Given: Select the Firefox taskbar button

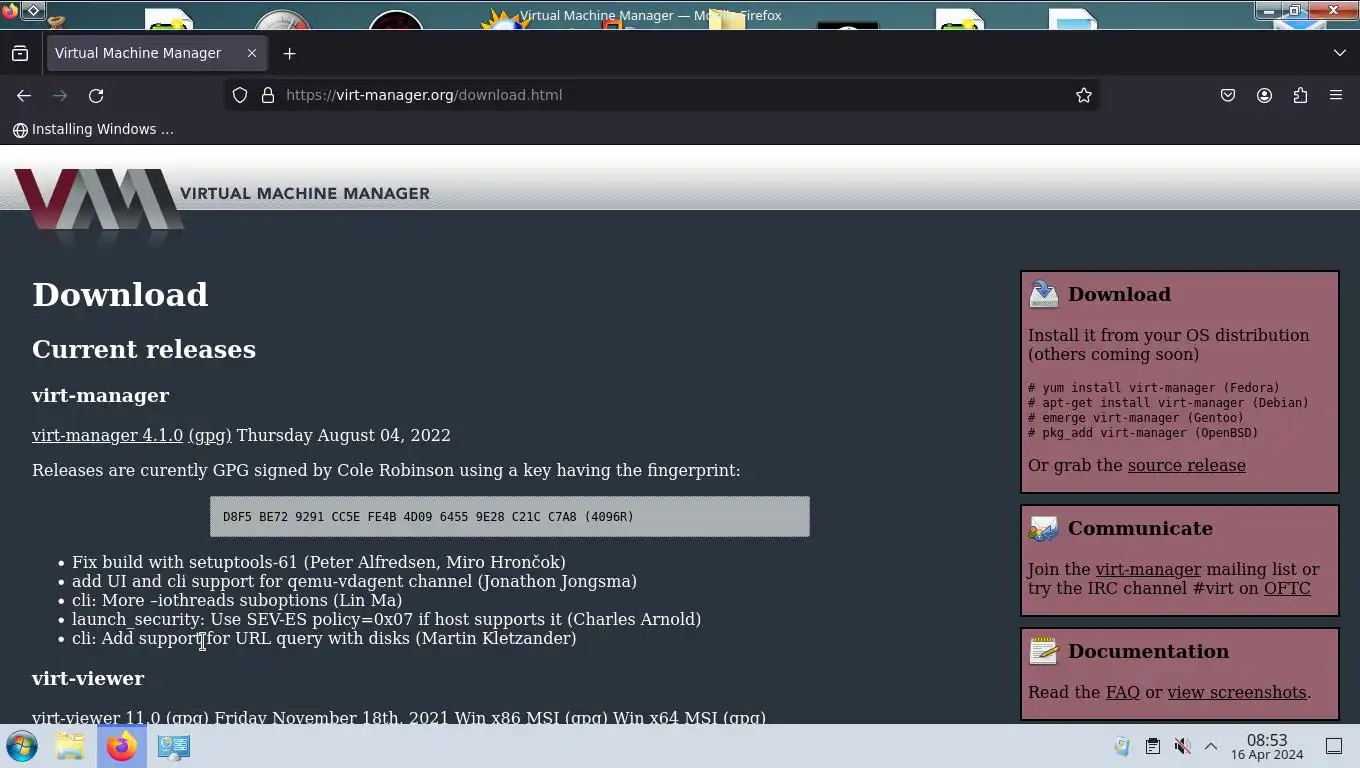Looking at the screenshot, I should 122,746.
